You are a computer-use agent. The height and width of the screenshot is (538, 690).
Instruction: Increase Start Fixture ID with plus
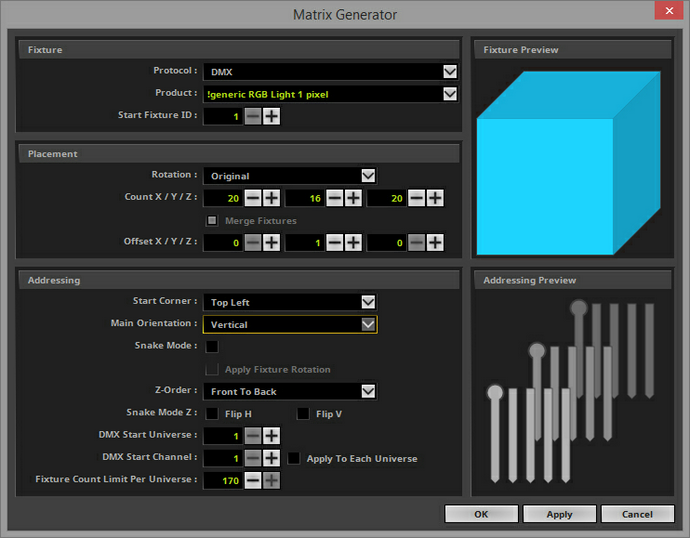tap(272, 117)
